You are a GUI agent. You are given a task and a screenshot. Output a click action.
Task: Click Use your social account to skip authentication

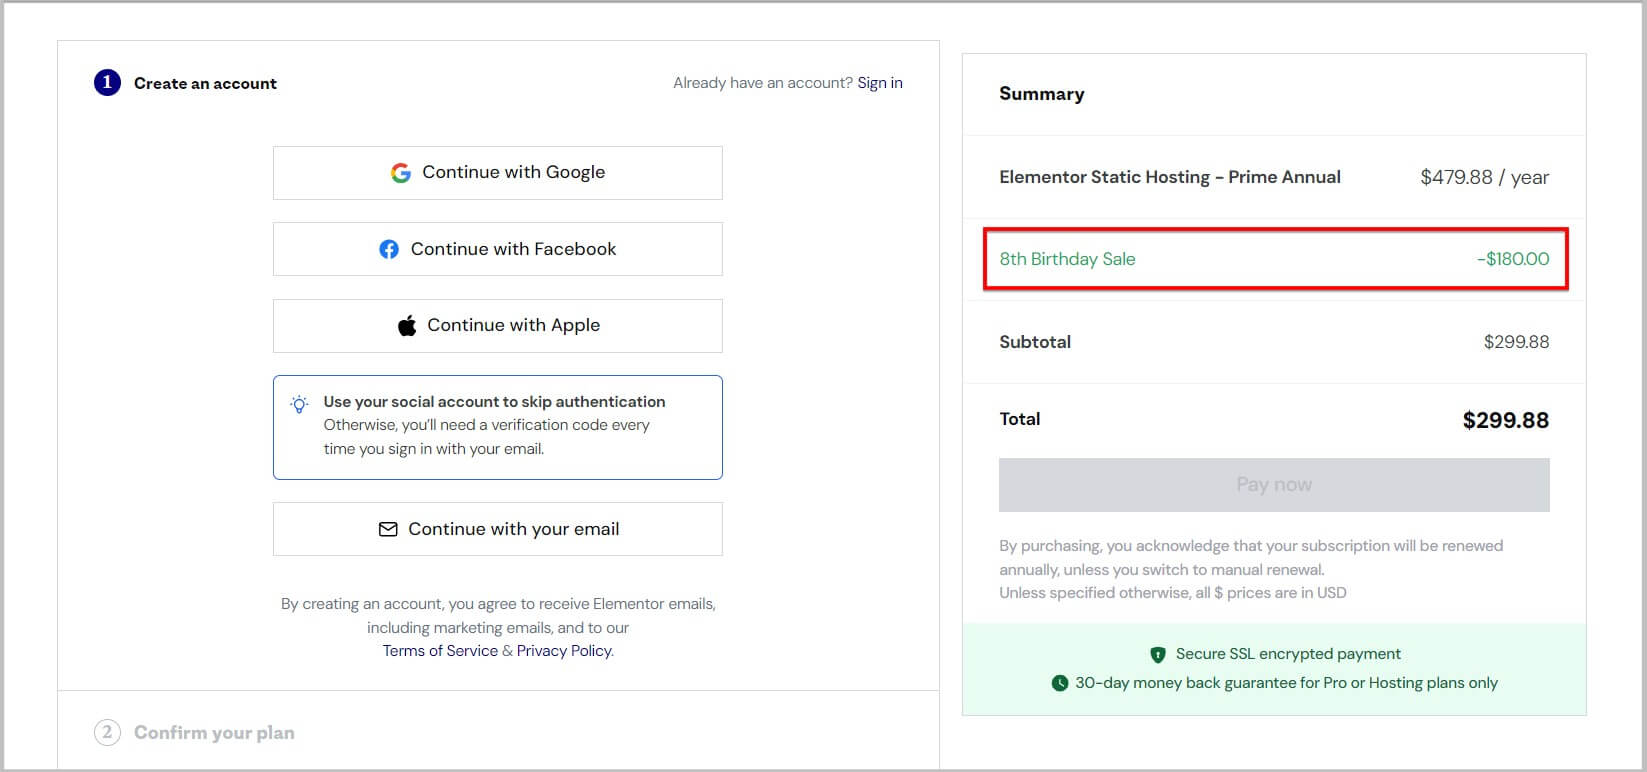[494, 402]
